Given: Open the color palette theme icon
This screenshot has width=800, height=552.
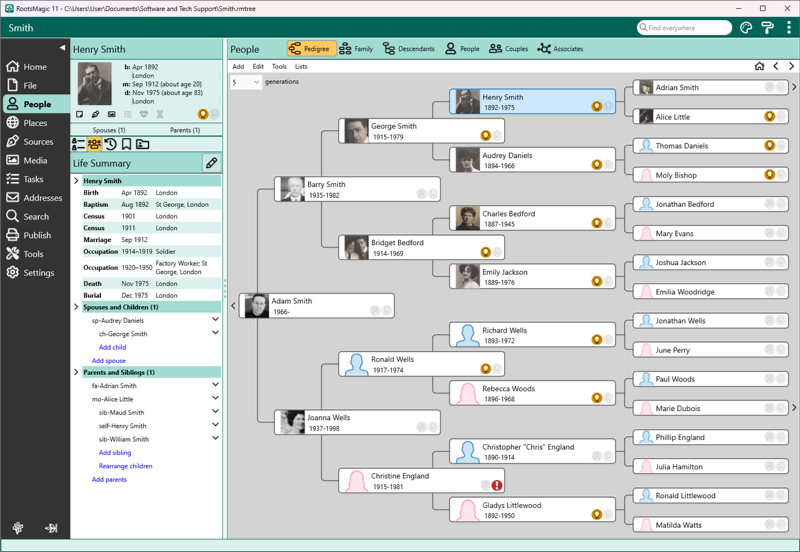Looking at the screenshot, I should pyautogui.click(x=746, y=28).
